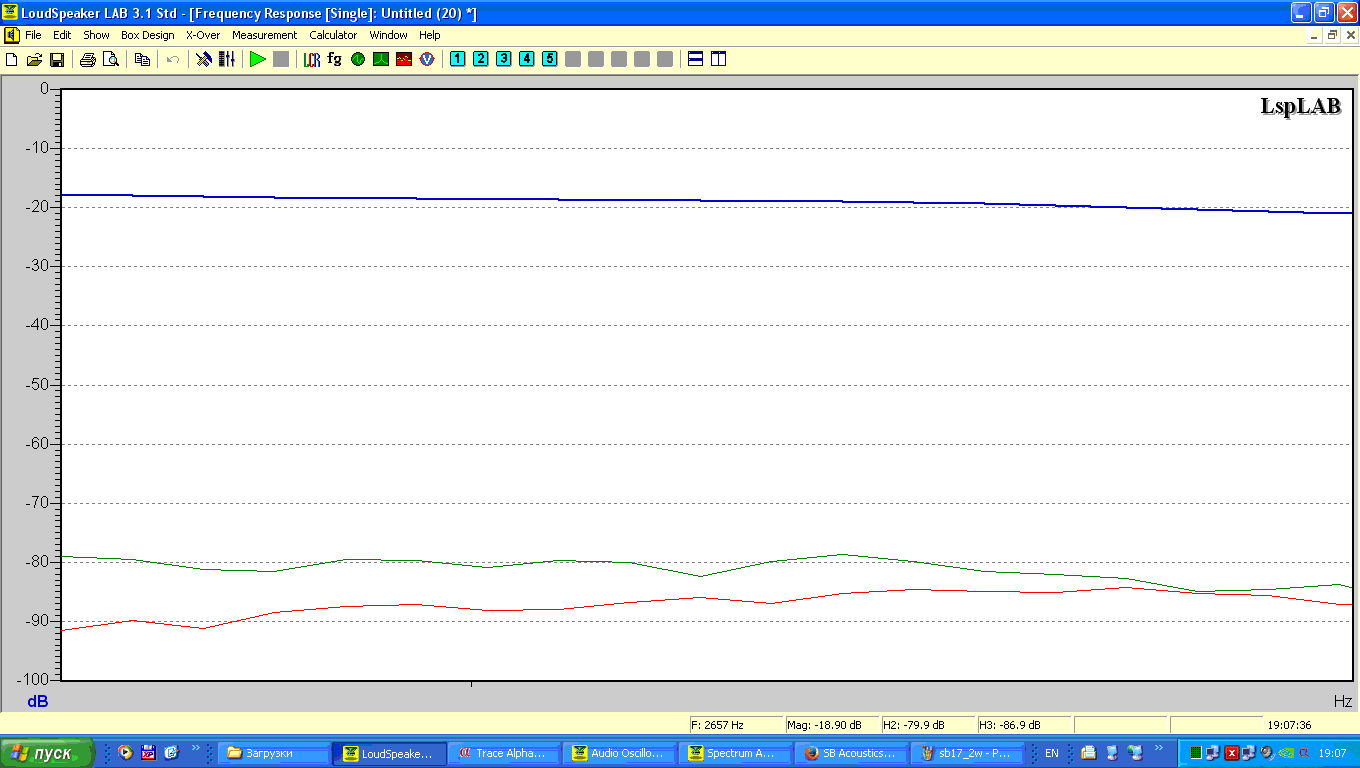Open the voltmeter V icon
This screenshot has width=1360, height=768.
pos(427,60)
